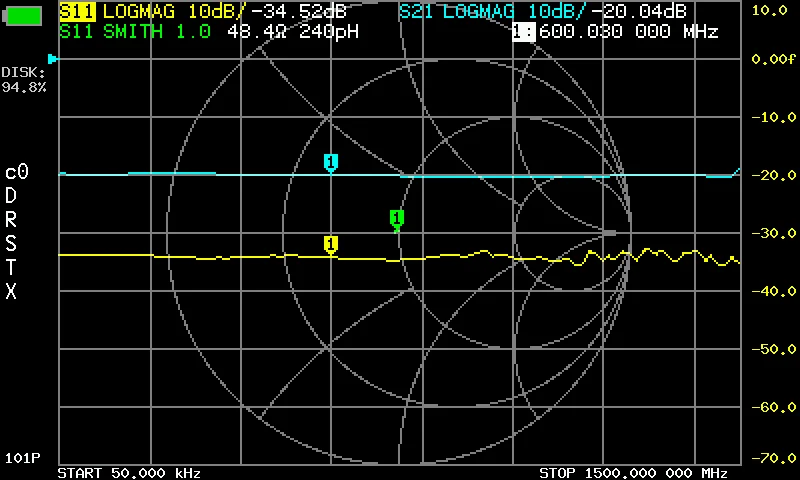Tap the START 50.000 kHz field
800x480 pixels.
point(129,473)
